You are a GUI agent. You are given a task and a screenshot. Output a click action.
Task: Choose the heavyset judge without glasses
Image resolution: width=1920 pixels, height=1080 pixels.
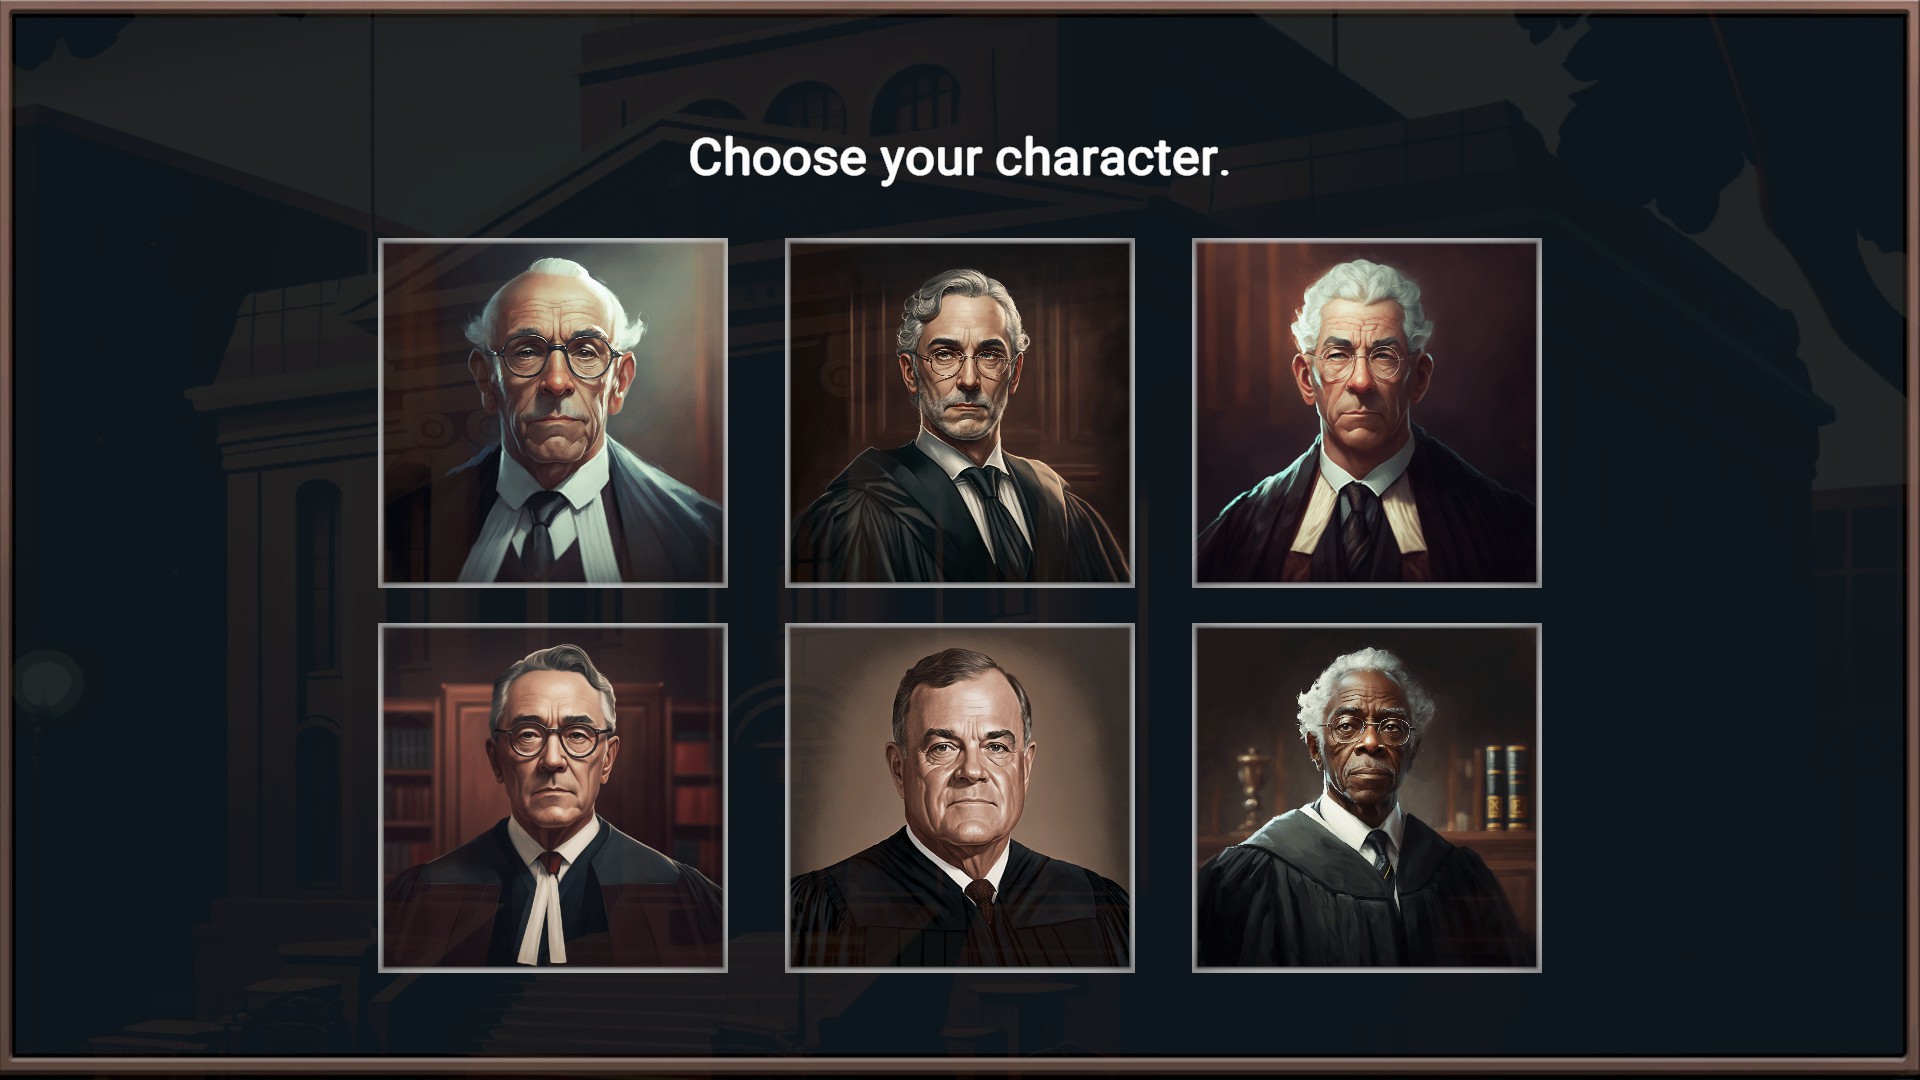pyautogui.click(x=960, y=797)
